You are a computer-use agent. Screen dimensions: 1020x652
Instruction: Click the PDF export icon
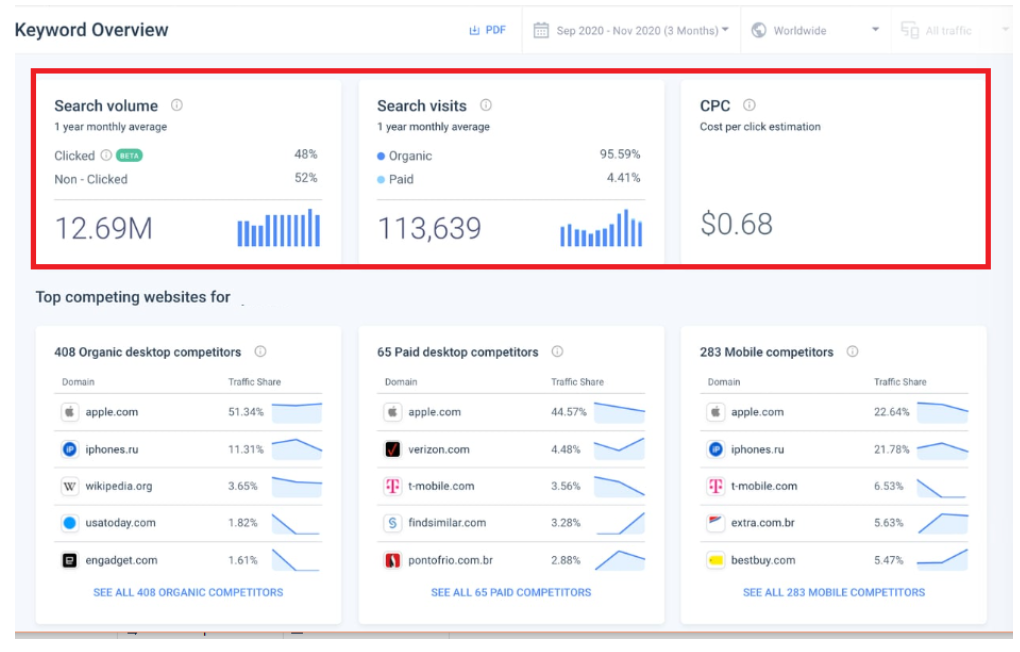pyautogui.click(x=474, y=30)
